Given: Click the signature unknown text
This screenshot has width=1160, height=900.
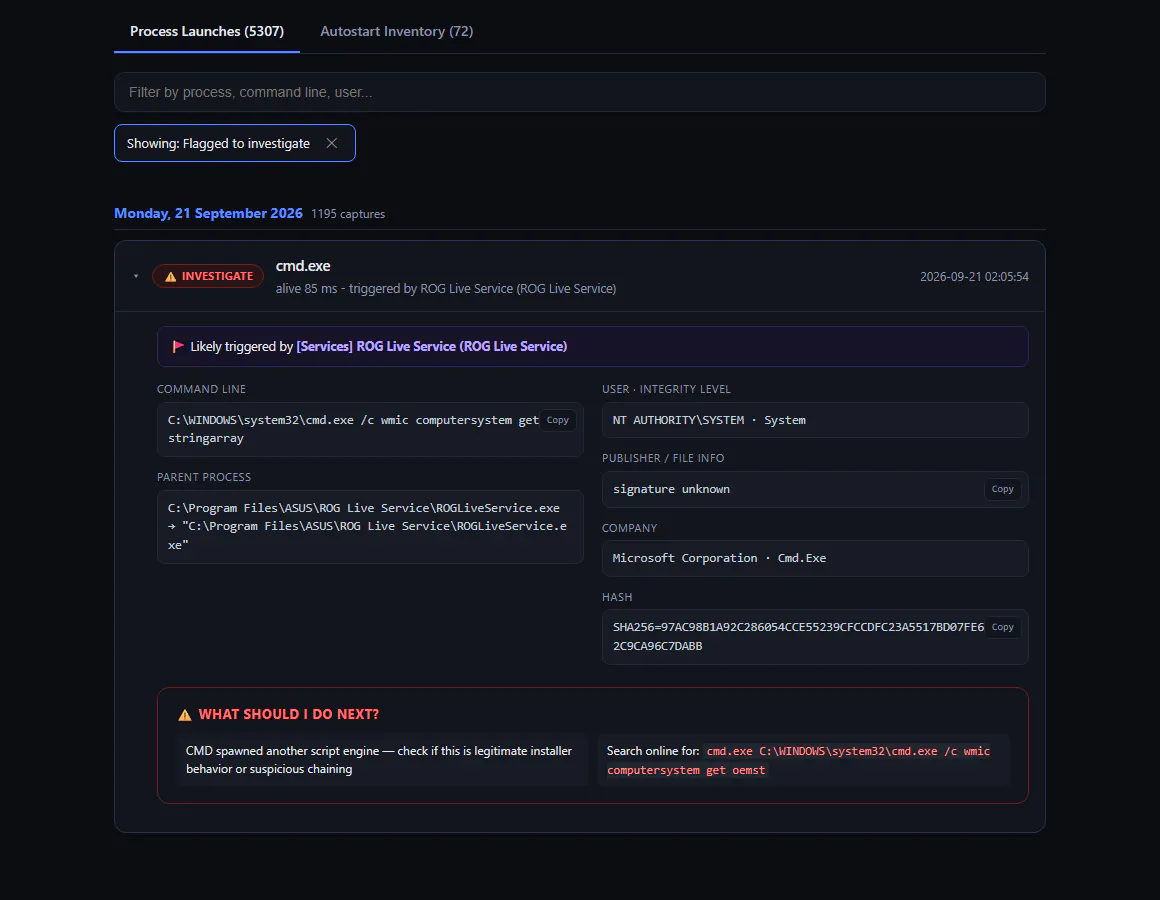Looking at the screenshot, I should point(671,489).
